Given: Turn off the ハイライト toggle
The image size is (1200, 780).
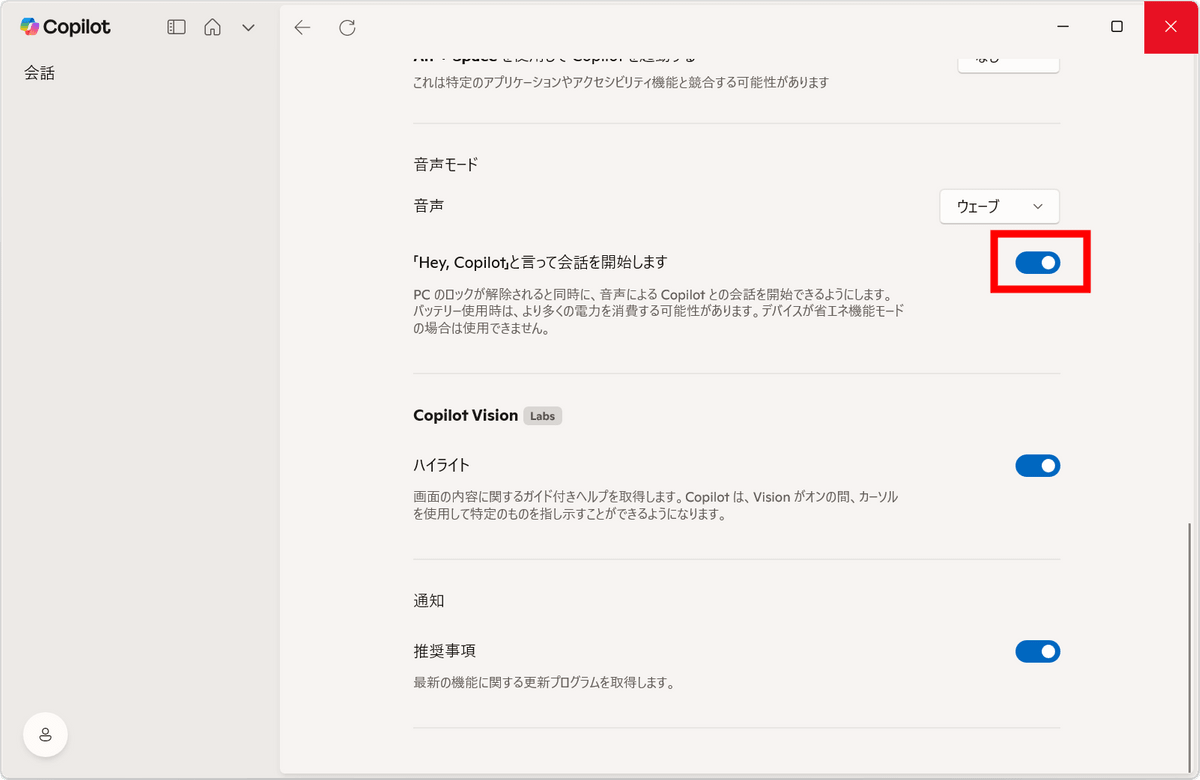Looking at the screenshot, I should coord(1037,466).
